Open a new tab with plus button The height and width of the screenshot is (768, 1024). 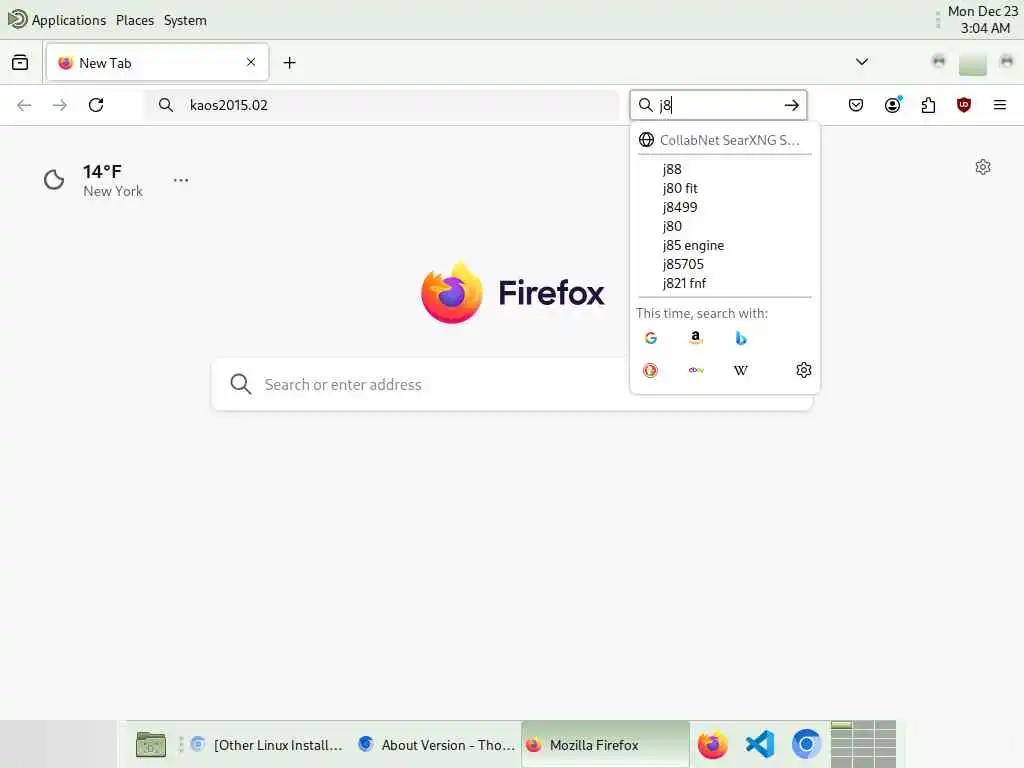(289, 63)
